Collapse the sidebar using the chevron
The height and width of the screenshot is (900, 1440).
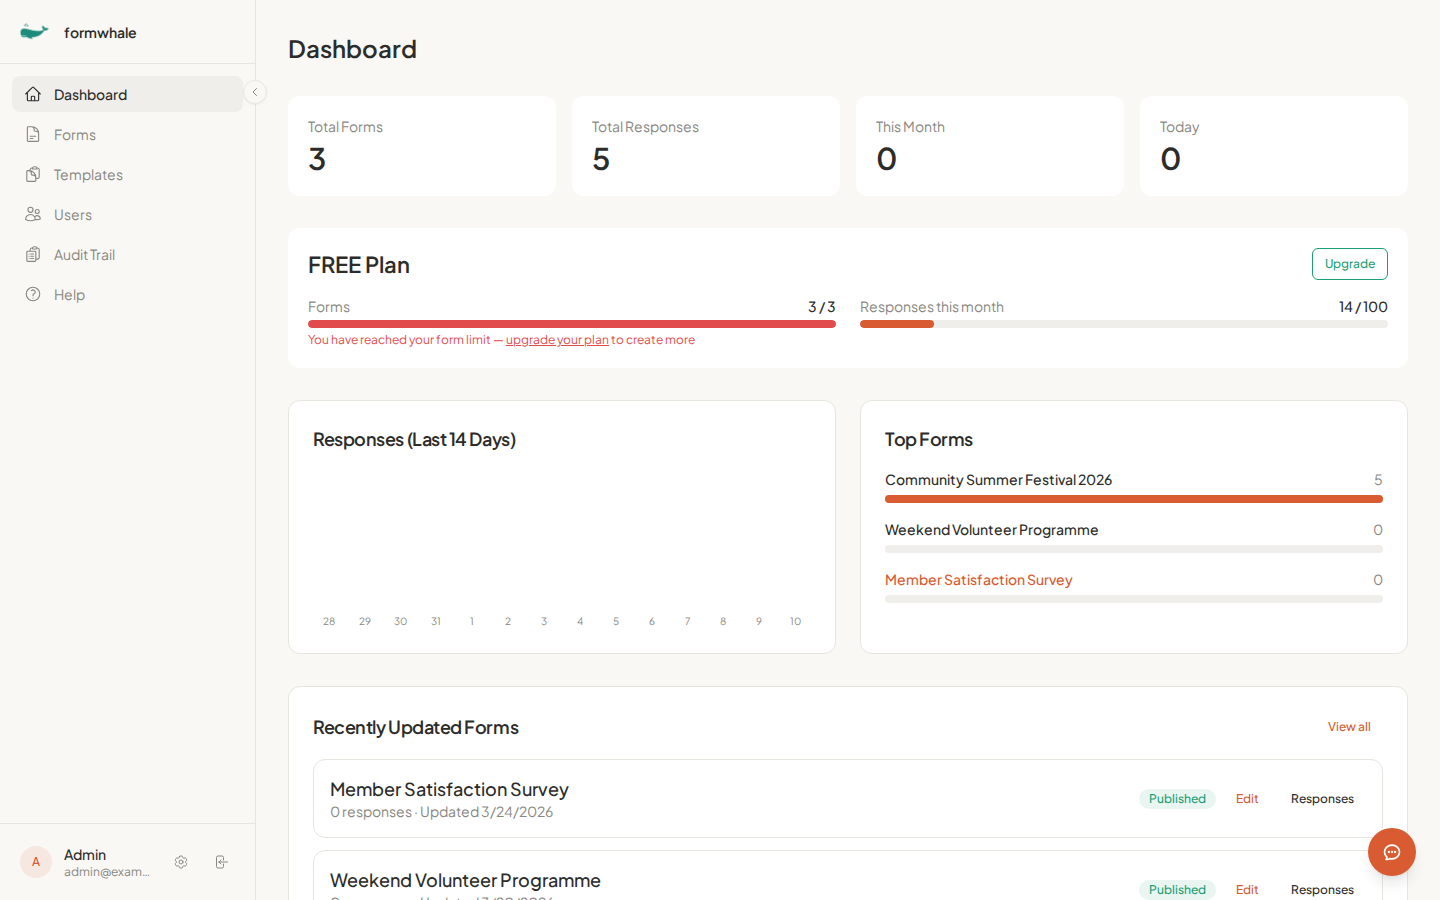[x=255, y=91]
